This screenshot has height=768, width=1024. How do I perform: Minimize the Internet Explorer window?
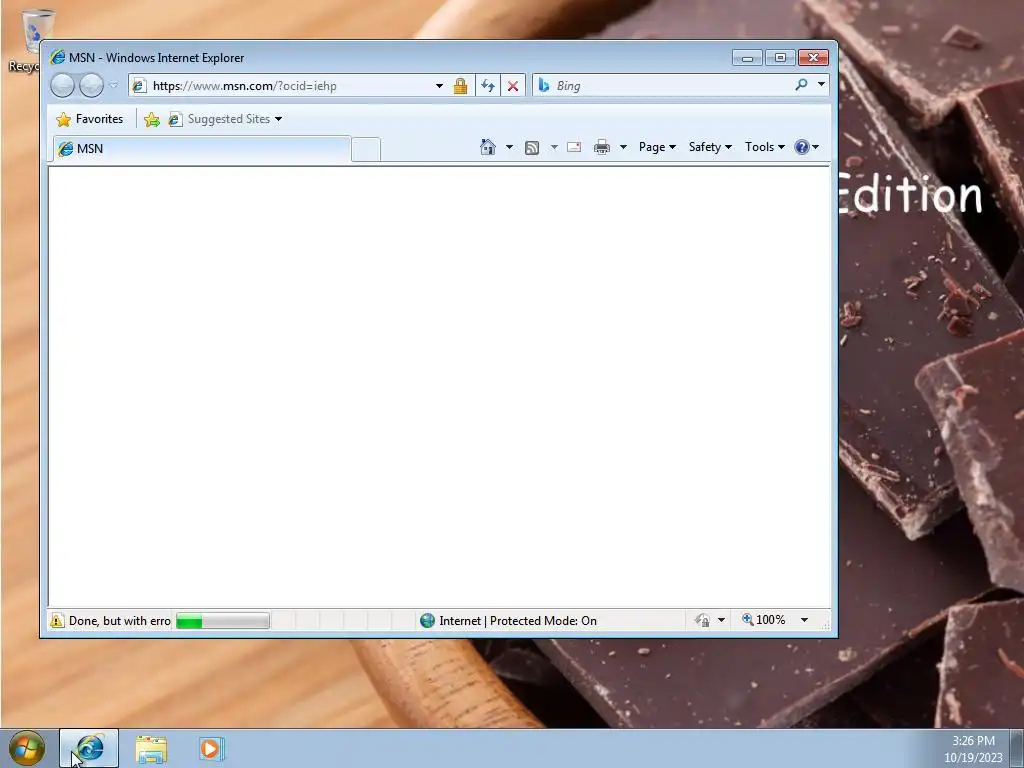coord(747,58)
